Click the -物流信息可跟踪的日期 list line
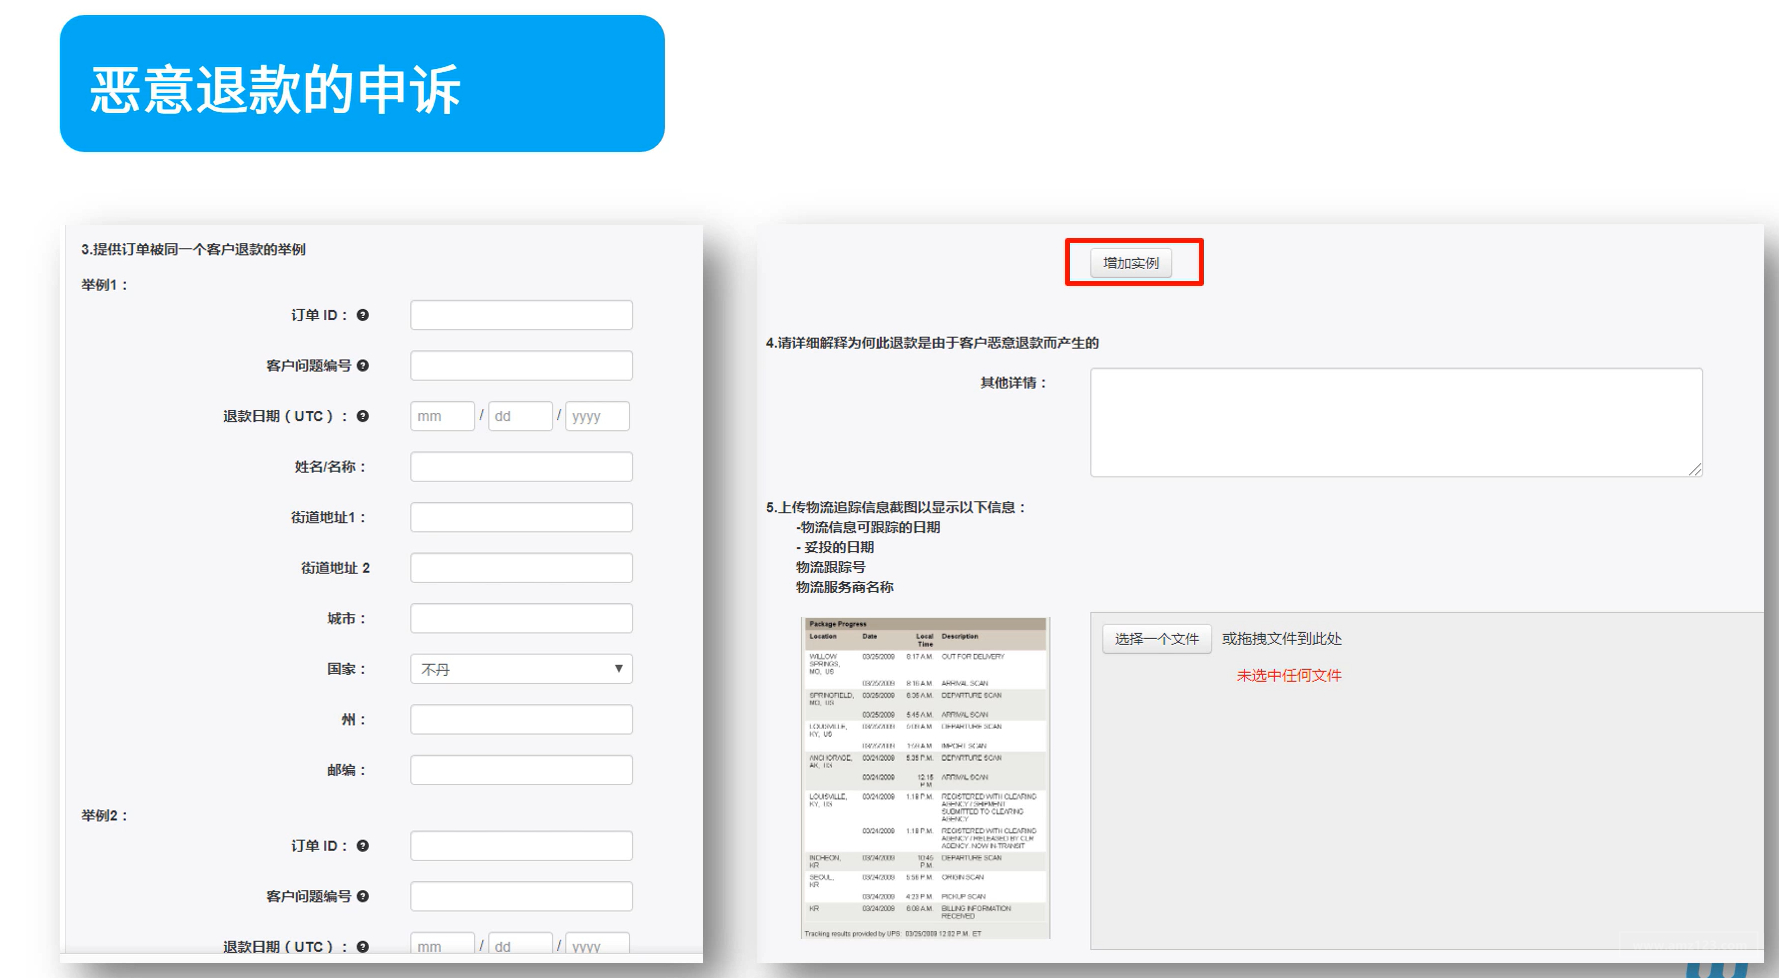 [868, 527]
